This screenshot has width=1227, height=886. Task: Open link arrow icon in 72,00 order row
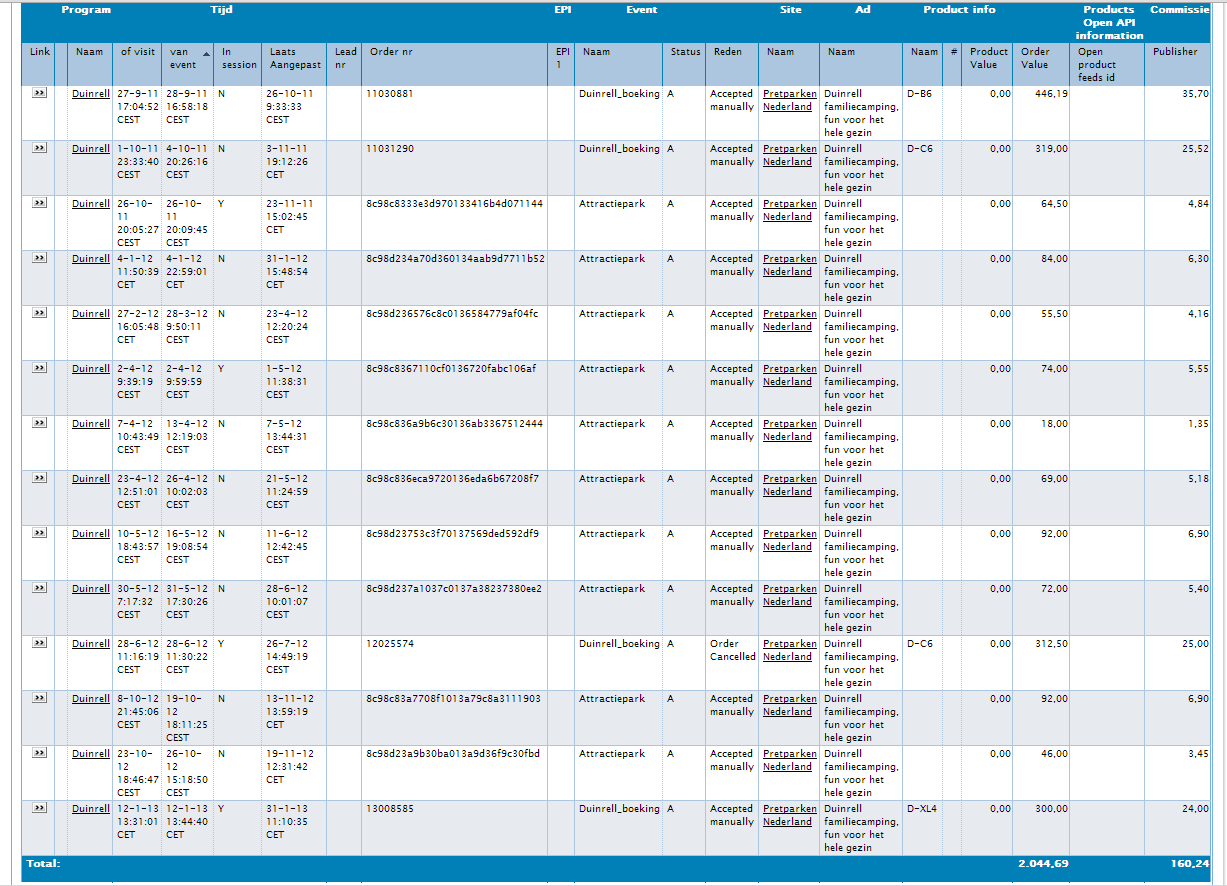pyautogui.click(x=39, y=588)
